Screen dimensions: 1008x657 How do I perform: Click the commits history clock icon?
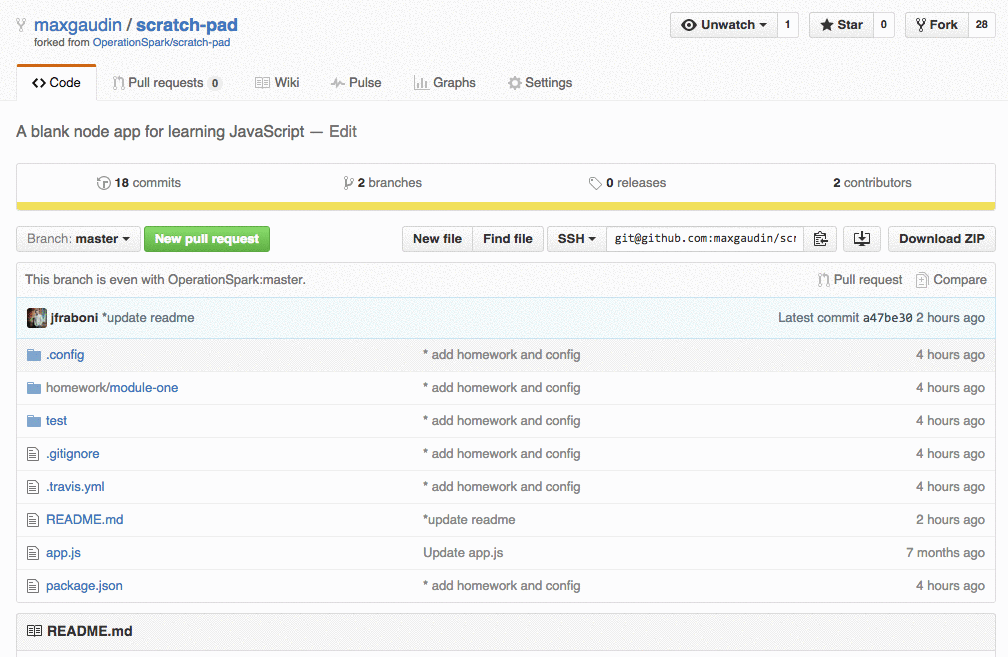point(104,183)
